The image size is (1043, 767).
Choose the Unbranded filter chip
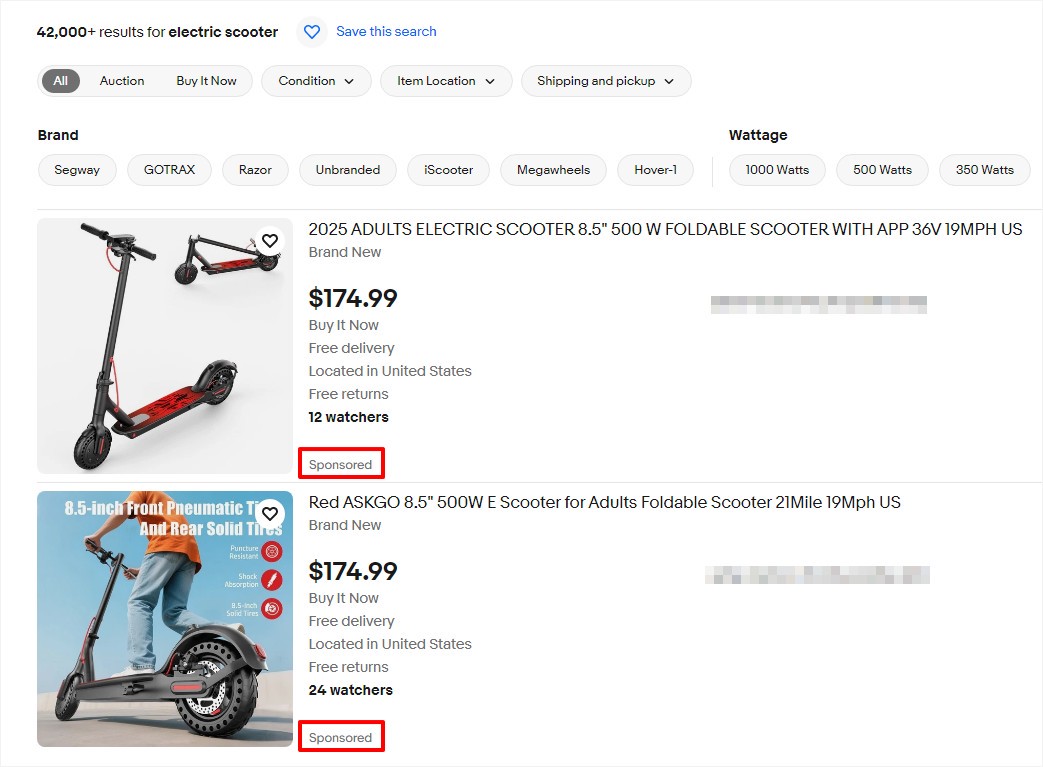coord(347,170)
